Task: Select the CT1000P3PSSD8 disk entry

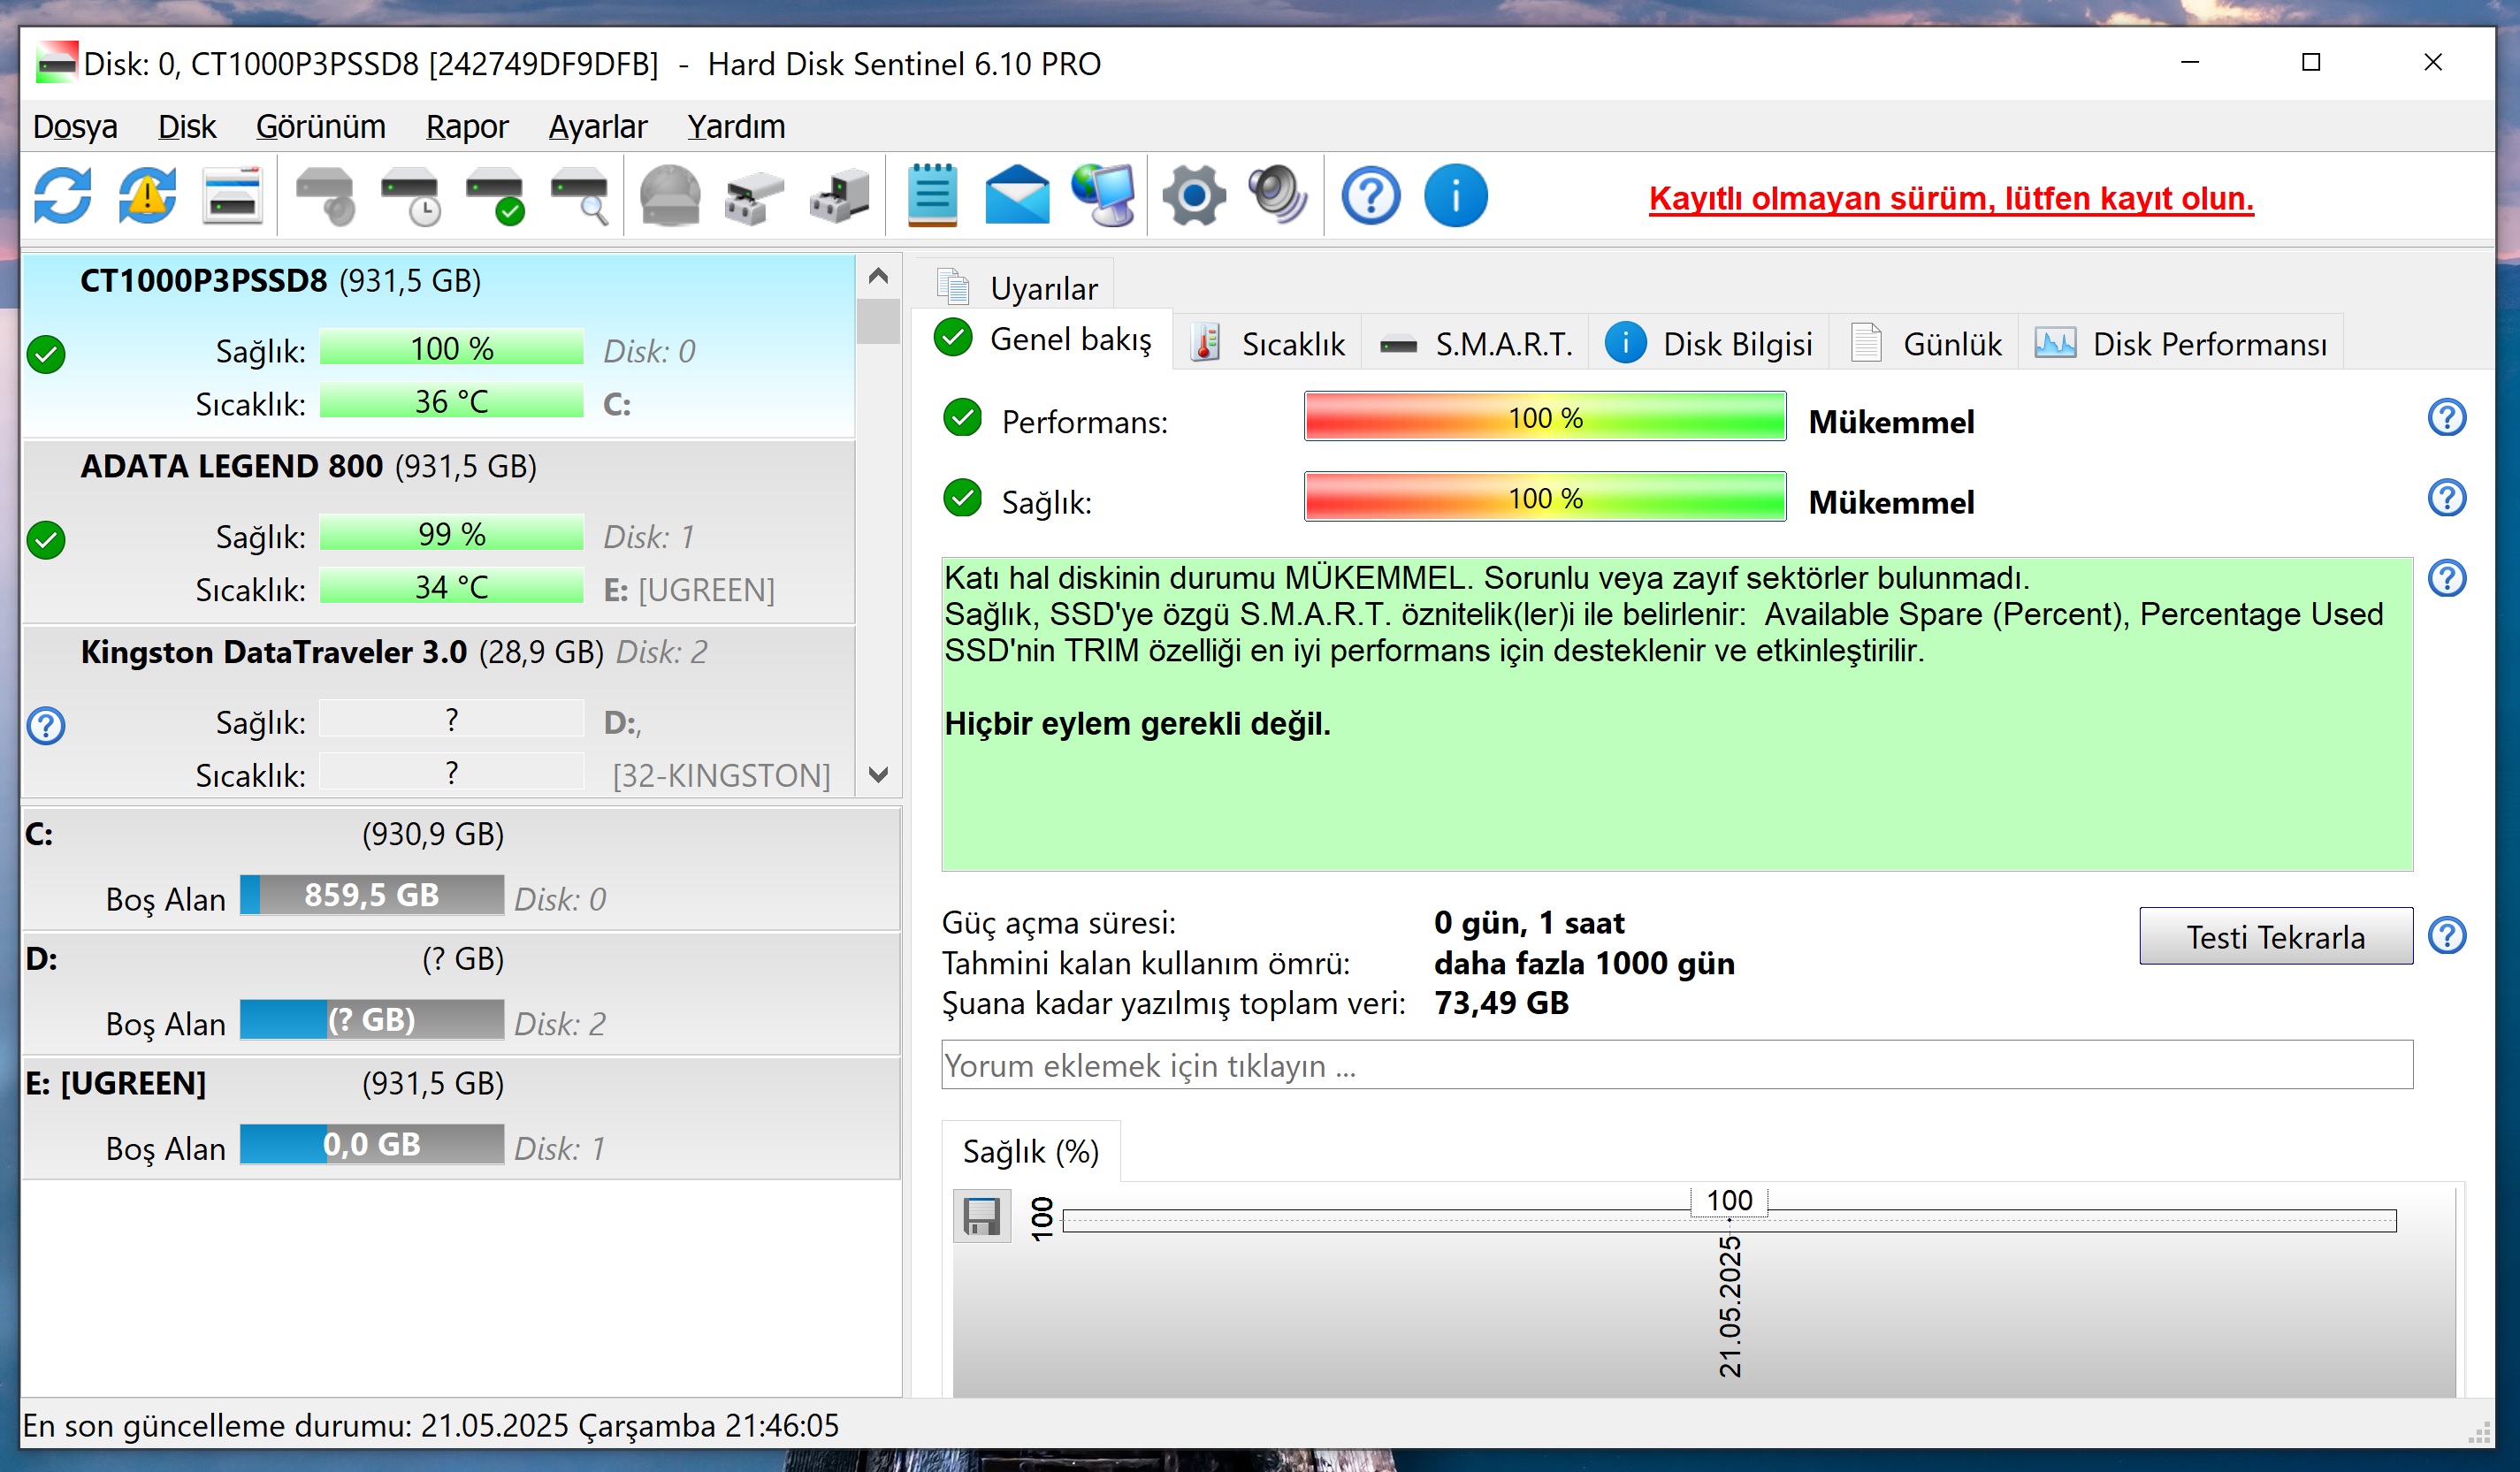Action: [x=439, y=346]
